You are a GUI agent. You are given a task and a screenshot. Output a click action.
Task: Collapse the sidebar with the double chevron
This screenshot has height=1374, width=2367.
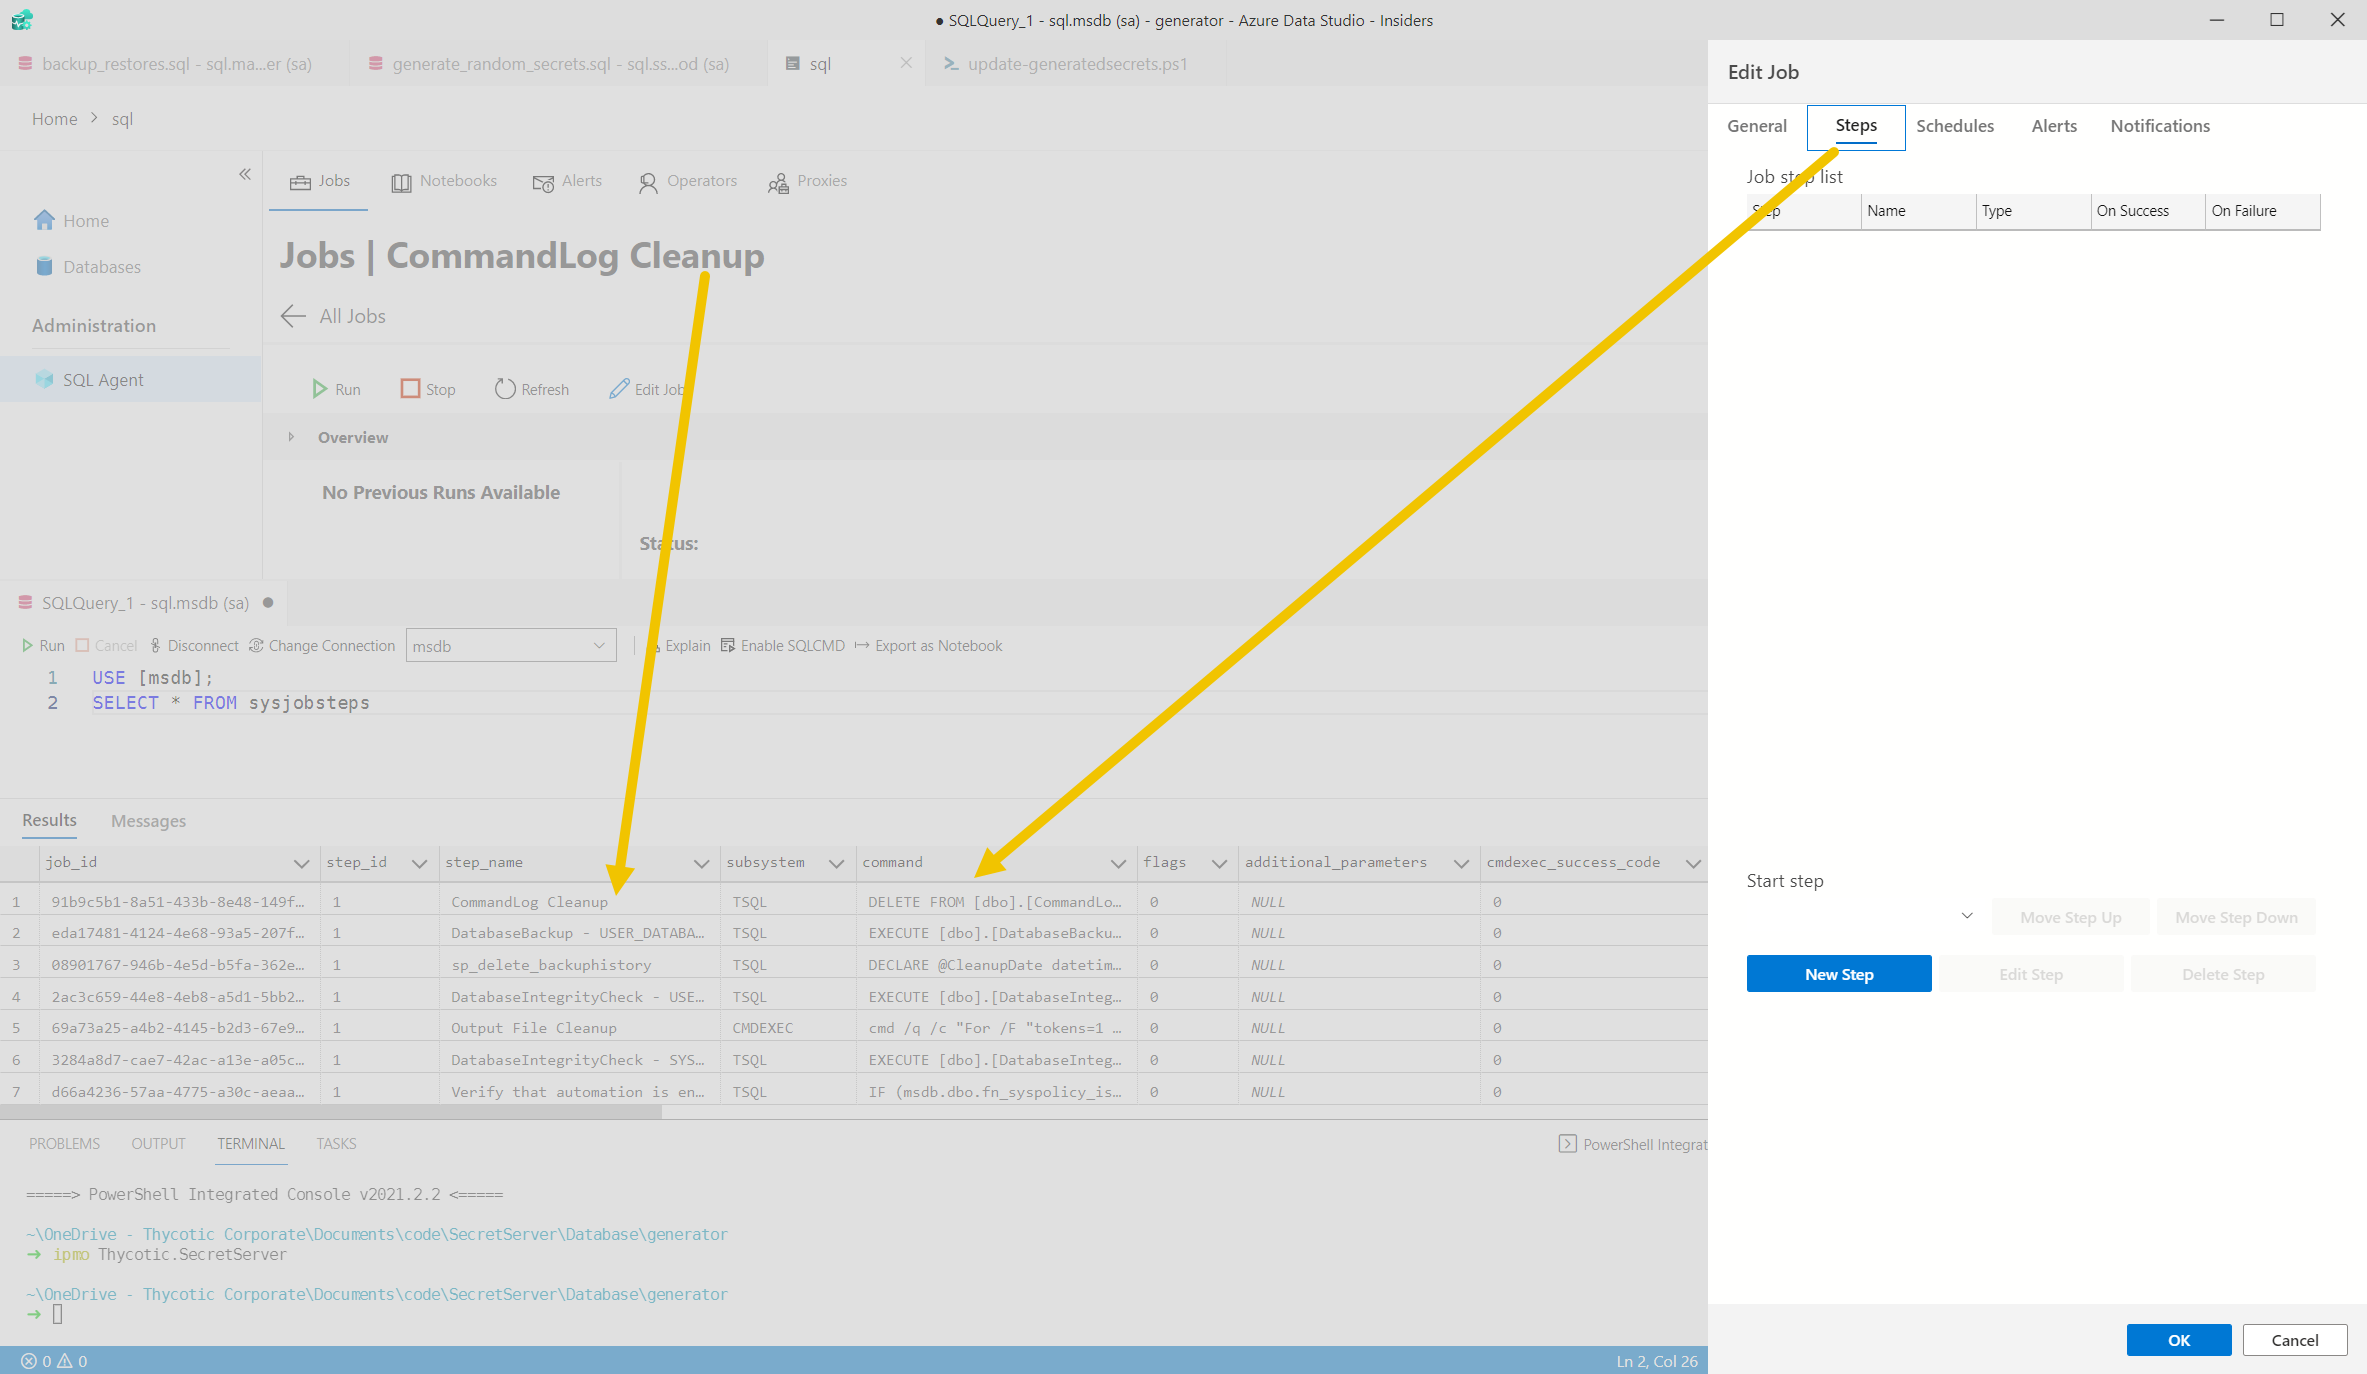[245, 174]
